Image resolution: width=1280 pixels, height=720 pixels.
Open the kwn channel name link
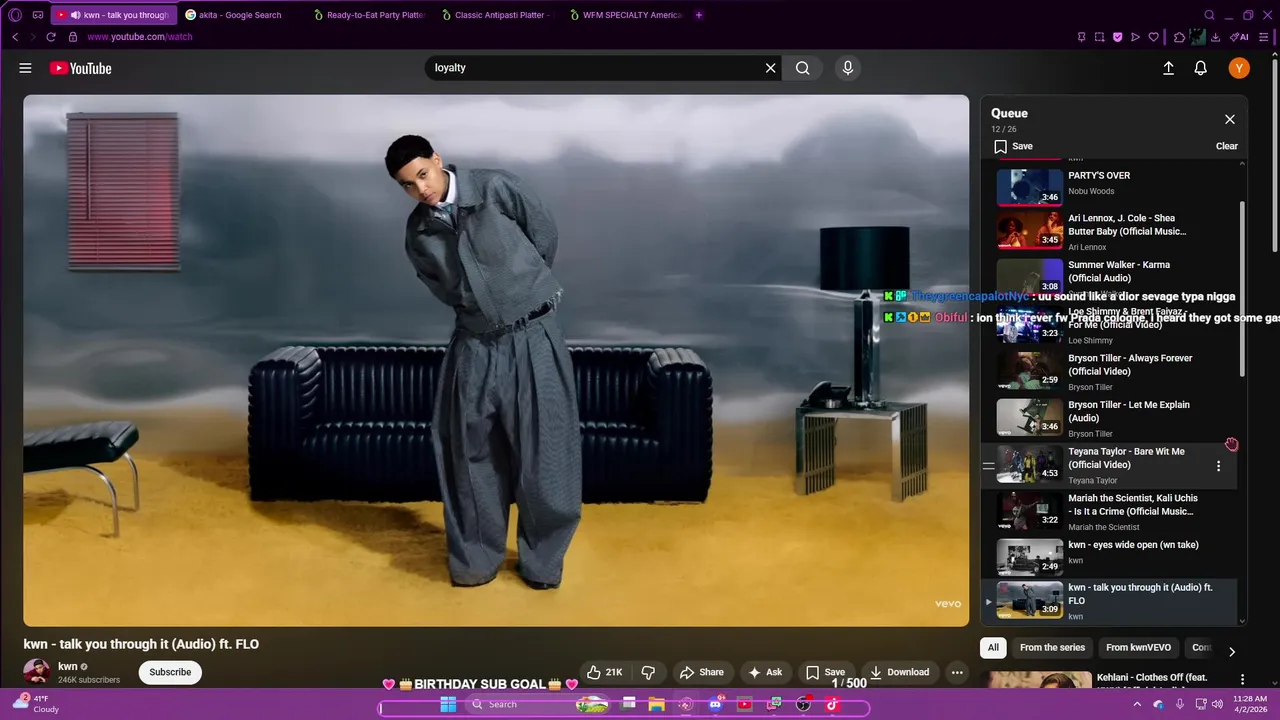pyautogui.click(x=68, y=666)
